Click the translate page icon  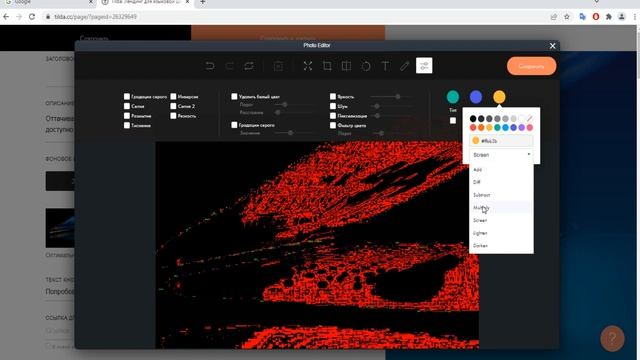tap(582, 17)
